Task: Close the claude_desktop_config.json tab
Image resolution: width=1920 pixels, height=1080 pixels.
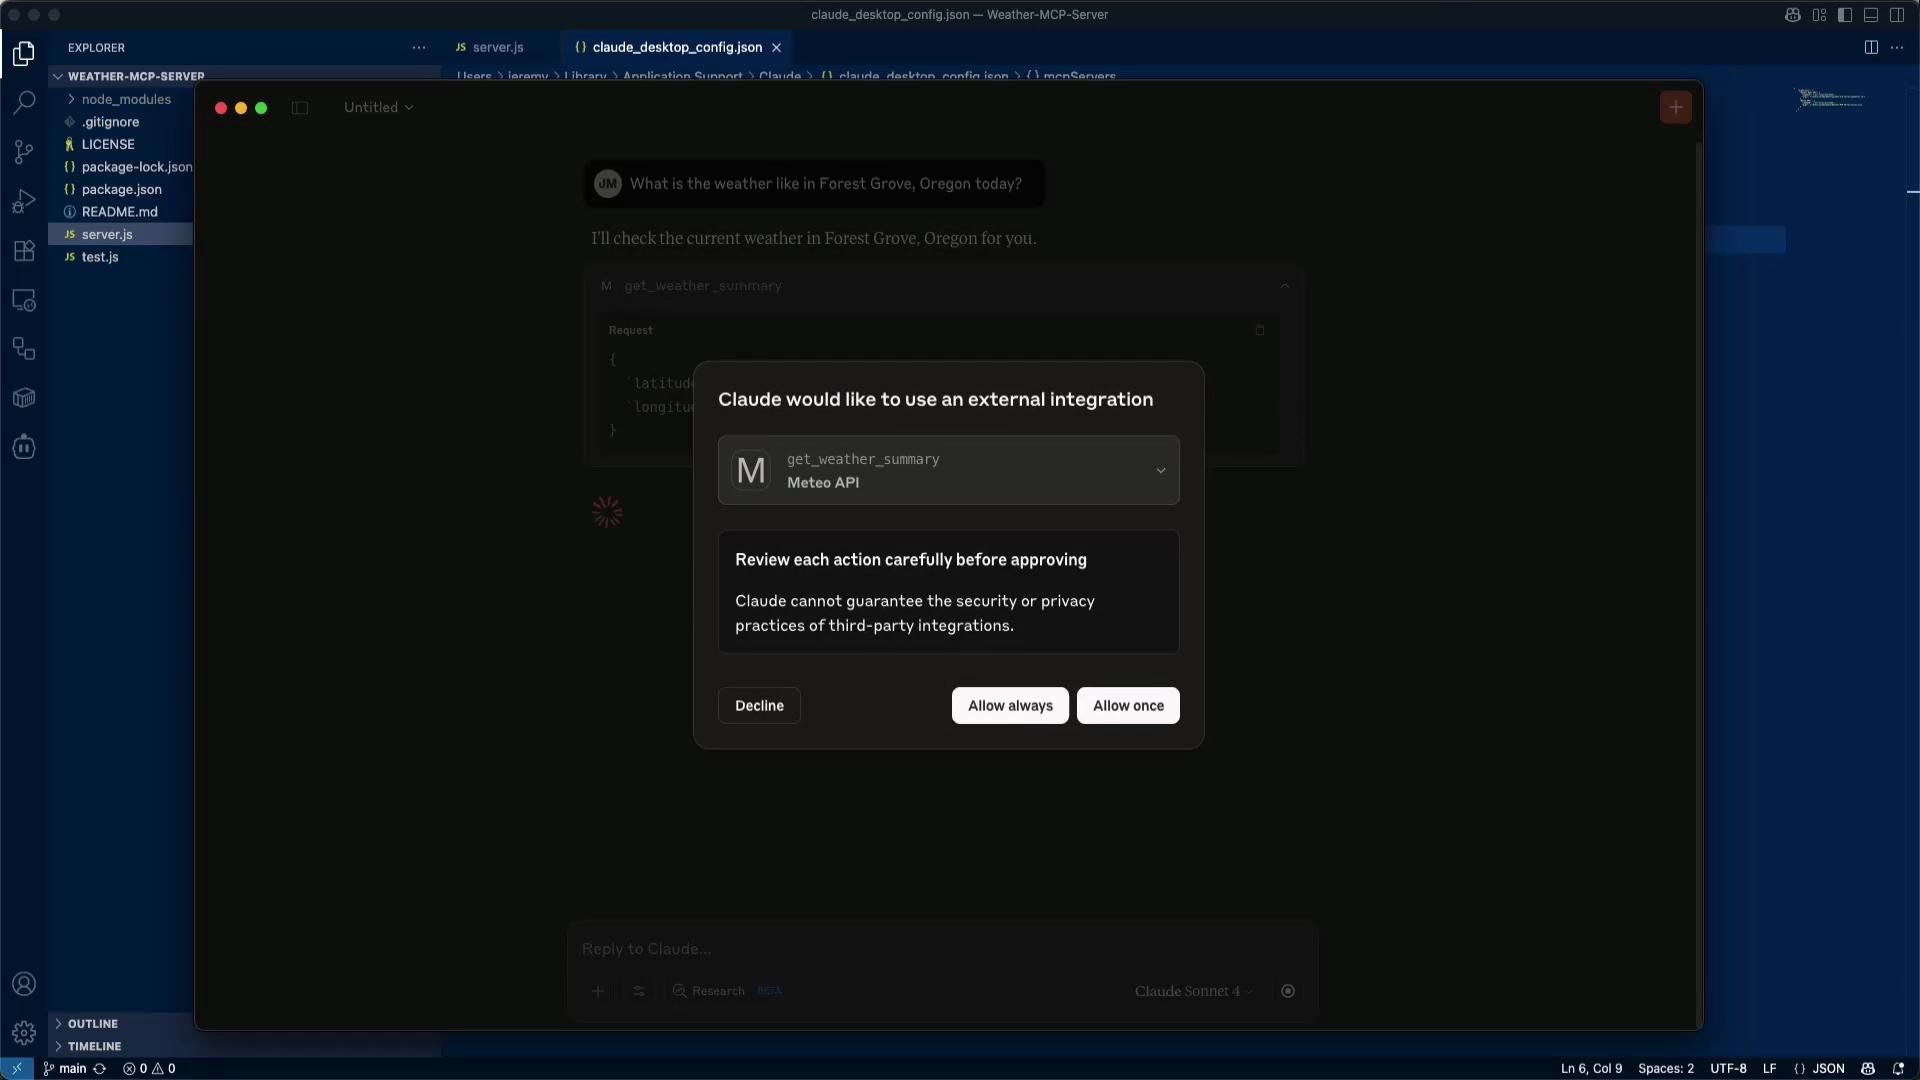Action: click(776, 47)
